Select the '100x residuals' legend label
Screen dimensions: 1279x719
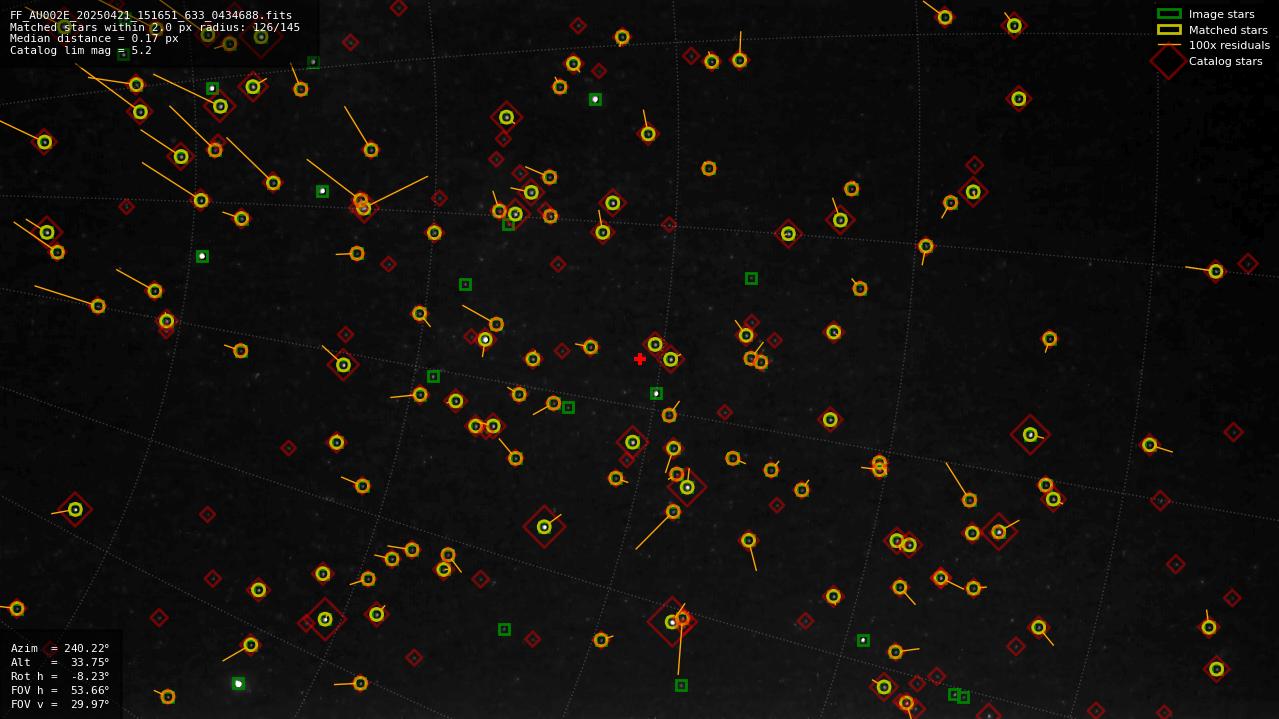1229,45
